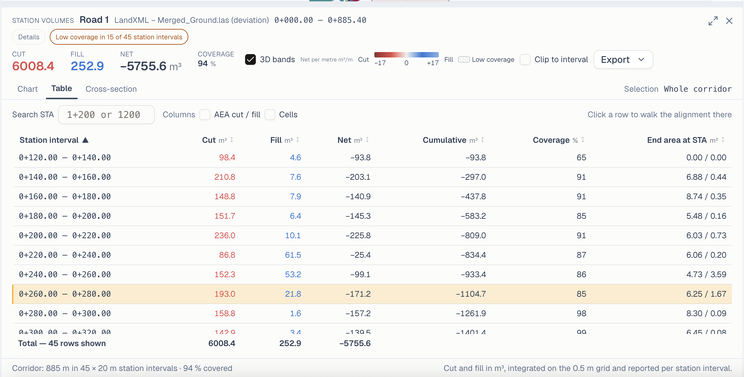
Task: Select row 0+120.00 – 0+140.00
Action: (x=372, y=157)
